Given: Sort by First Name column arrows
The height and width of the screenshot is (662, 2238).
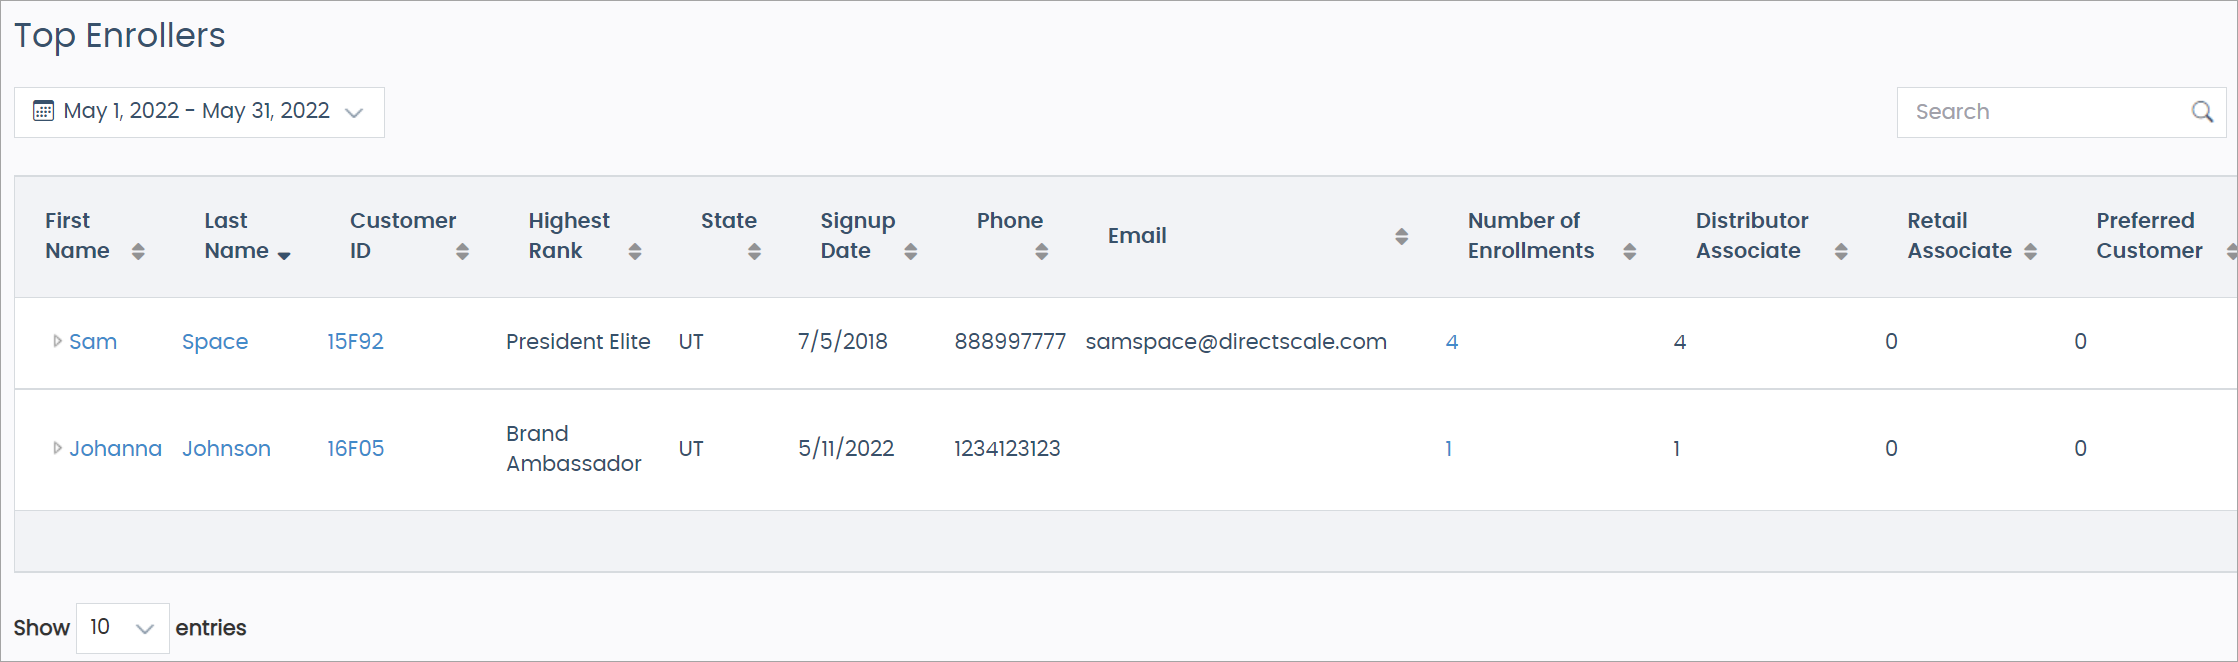Looking at the screenshot, I should pos(138,252).
